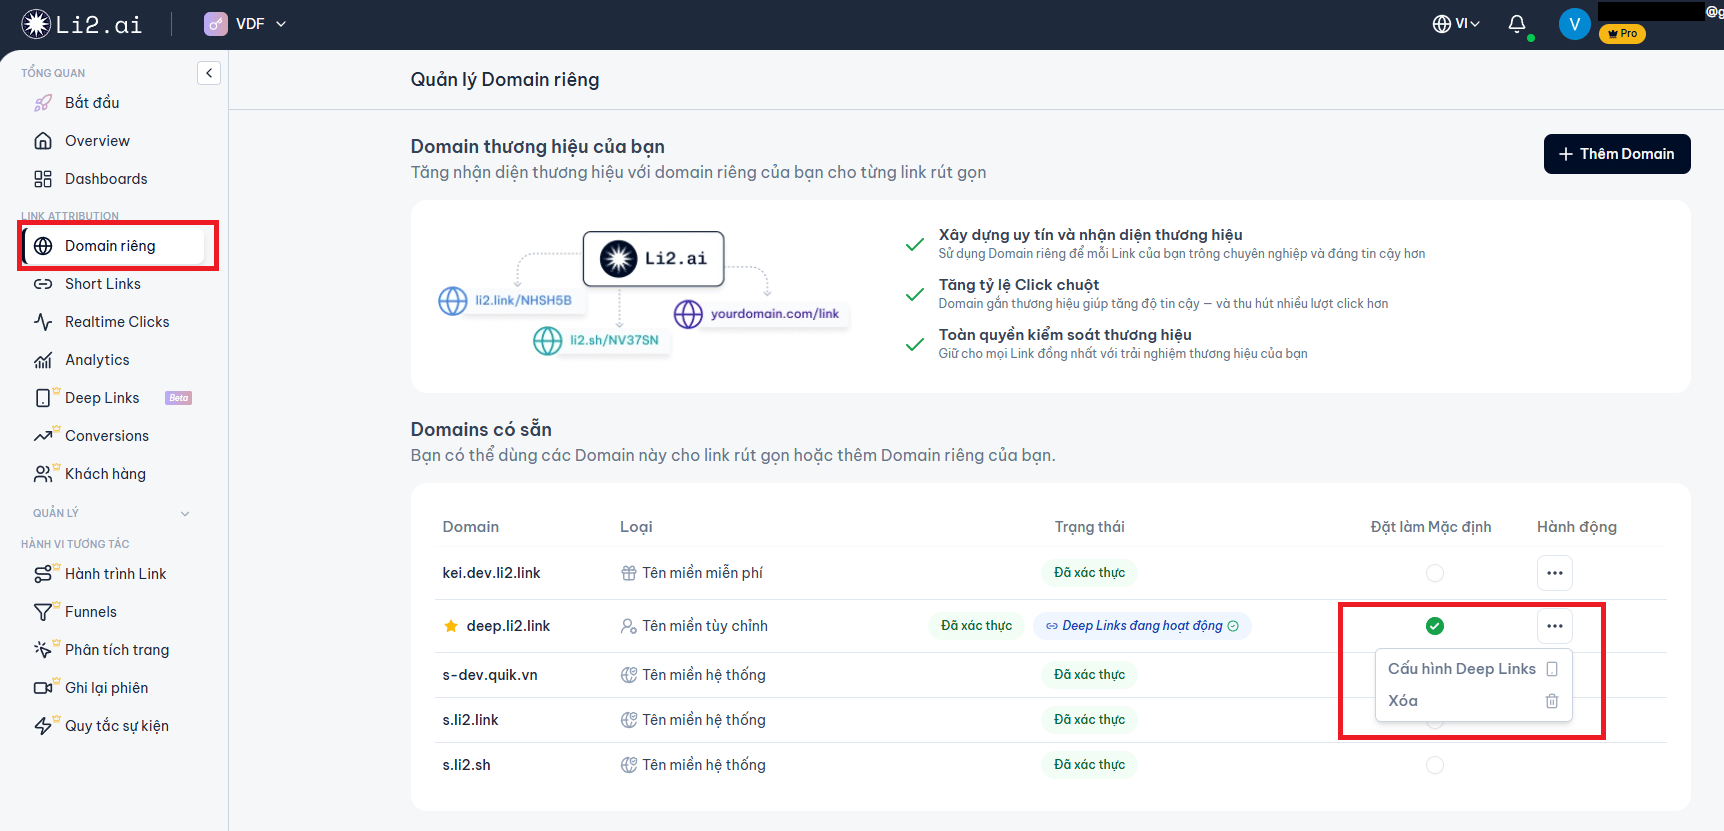Click the Deep Links phone icon
The image size is (1724, 831).
click(43, 398)
